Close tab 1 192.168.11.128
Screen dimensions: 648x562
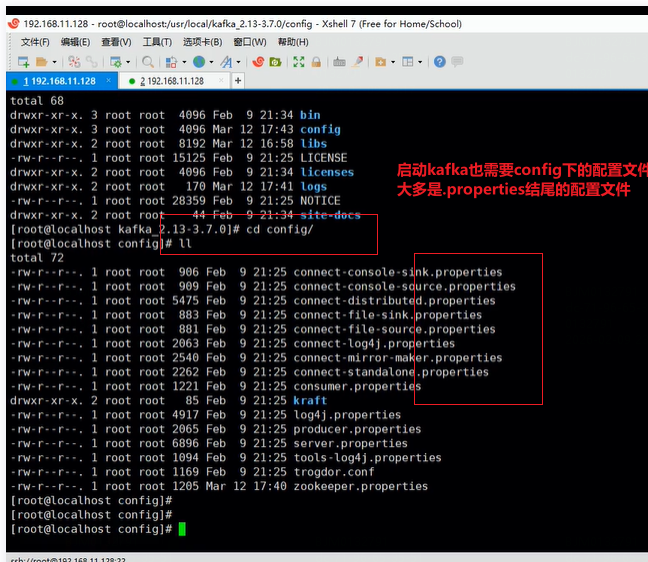click(108, 80)
